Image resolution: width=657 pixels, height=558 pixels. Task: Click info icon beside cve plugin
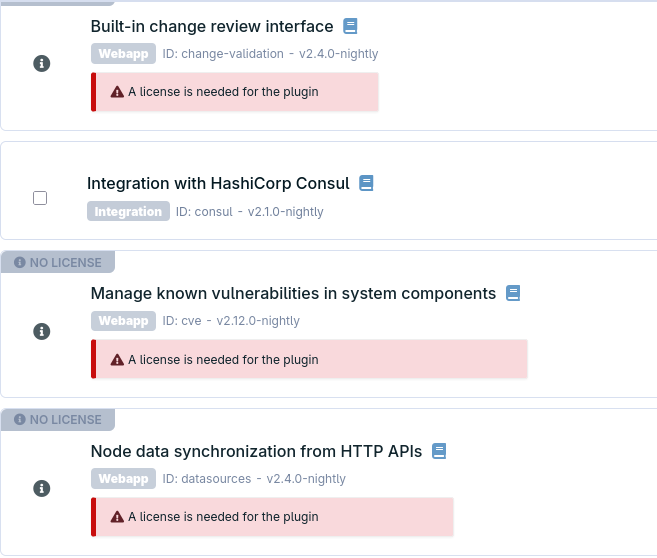[x=41, y=331]
